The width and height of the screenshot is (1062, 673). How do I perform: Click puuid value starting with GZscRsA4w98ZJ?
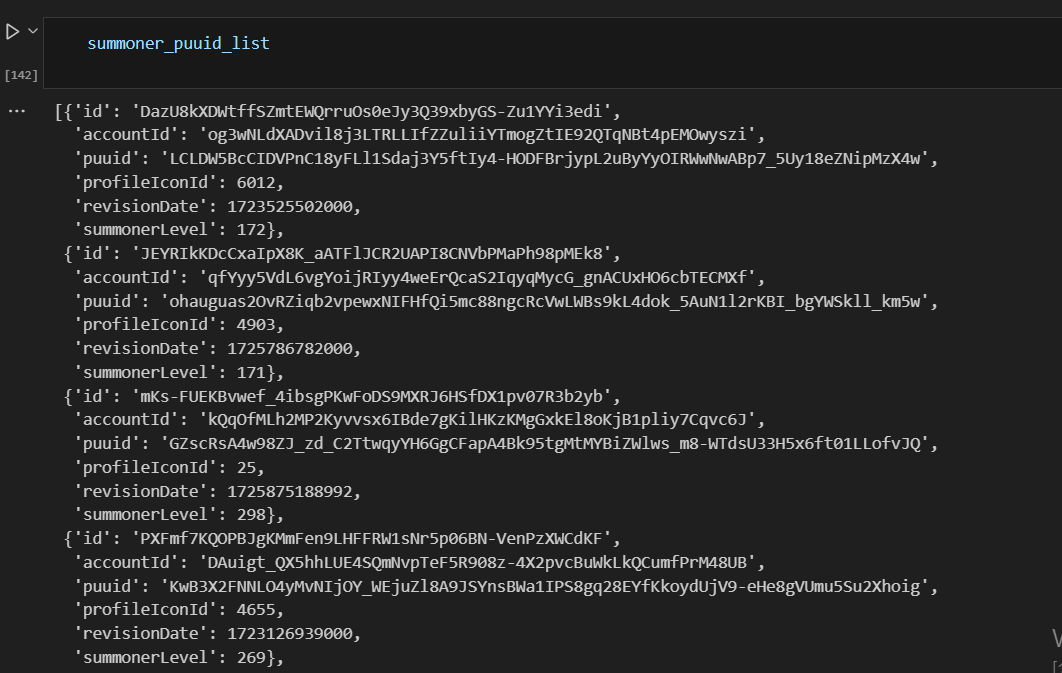[545, 443]
